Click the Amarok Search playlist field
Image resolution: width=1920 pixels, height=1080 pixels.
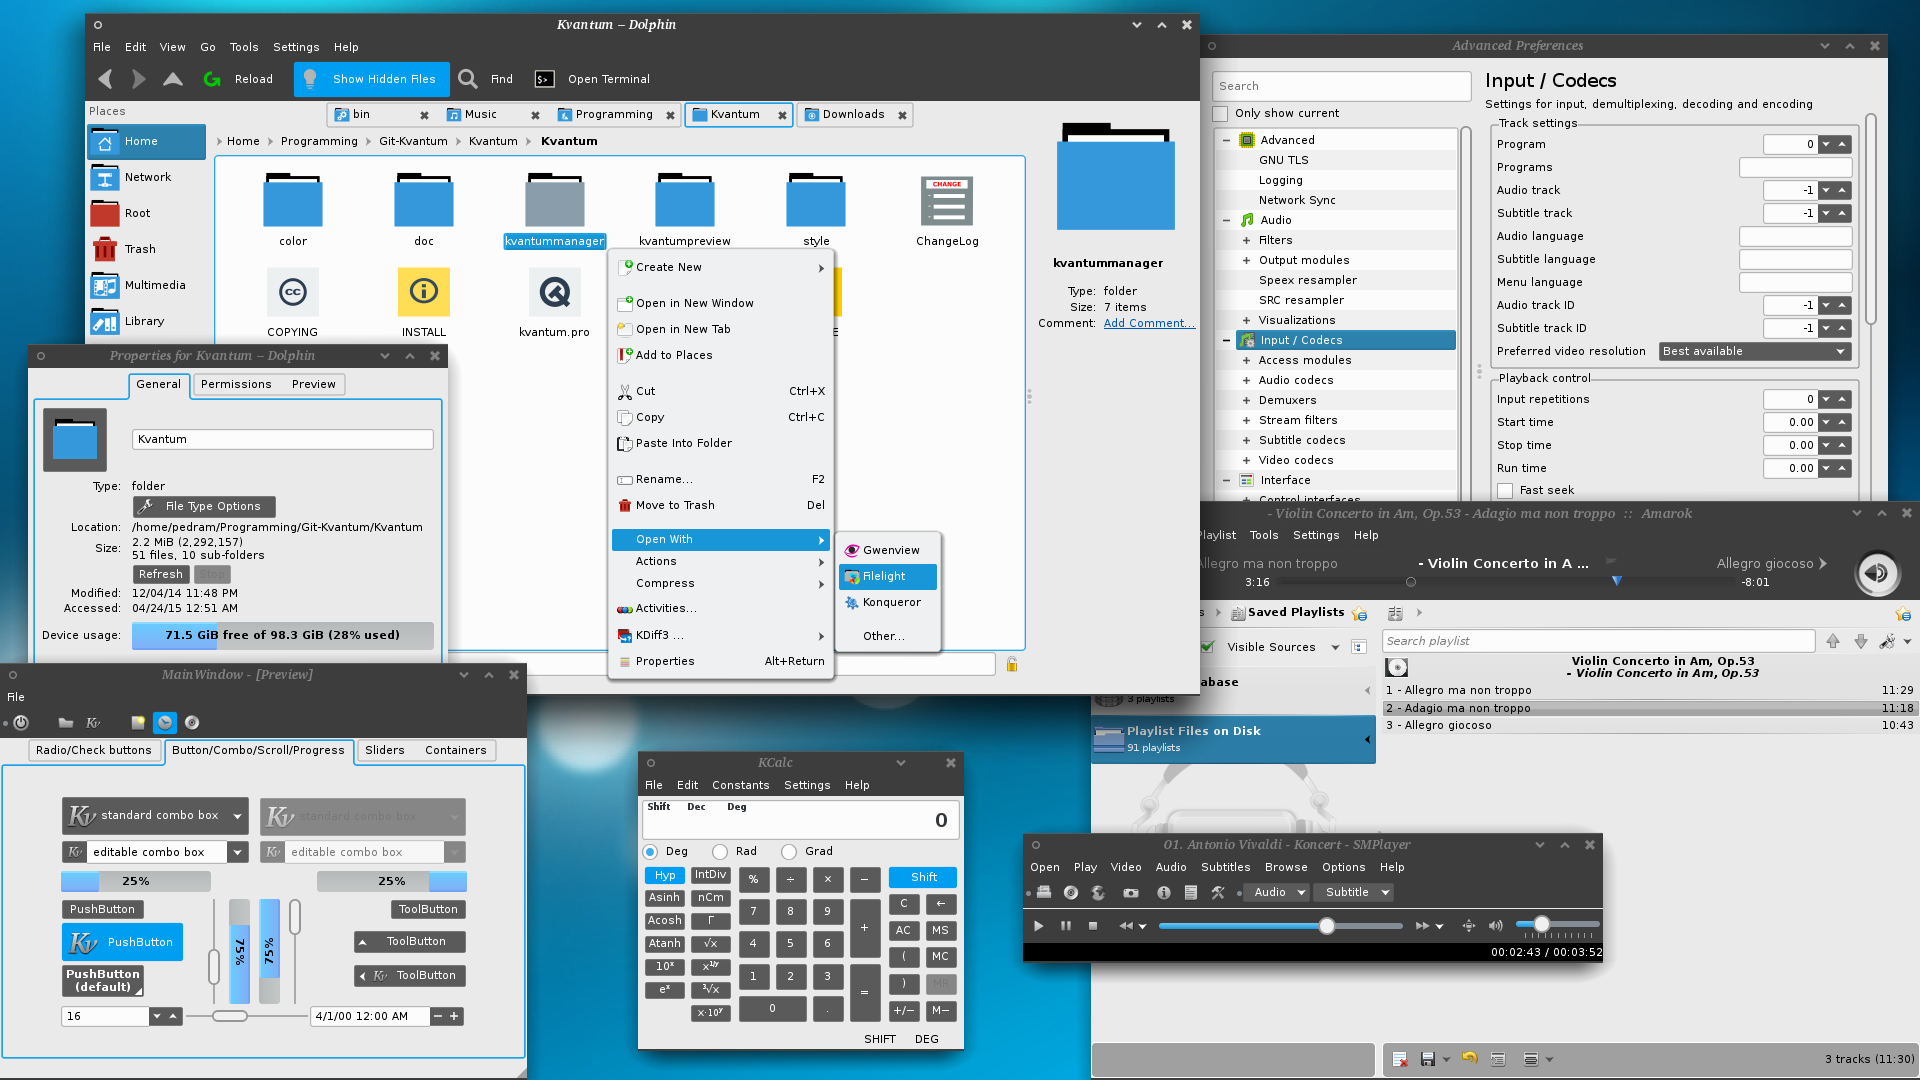pos(1598,641)
